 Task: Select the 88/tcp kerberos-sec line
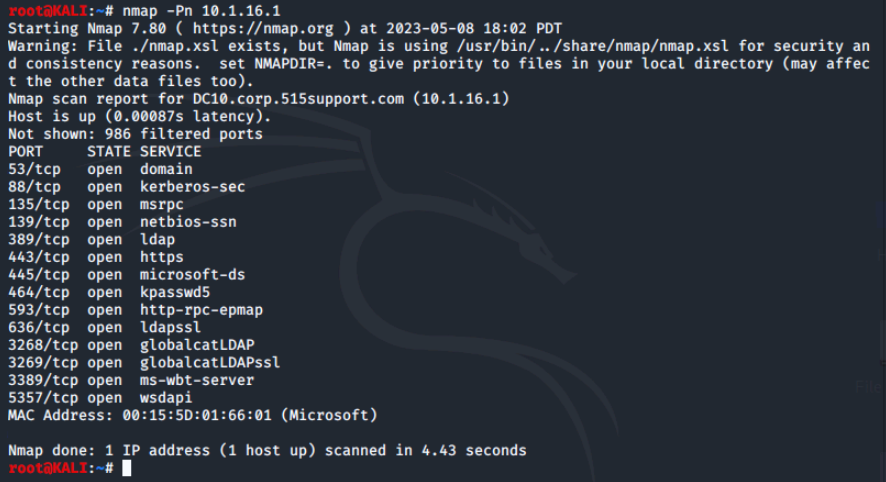(x=127, y=186)
